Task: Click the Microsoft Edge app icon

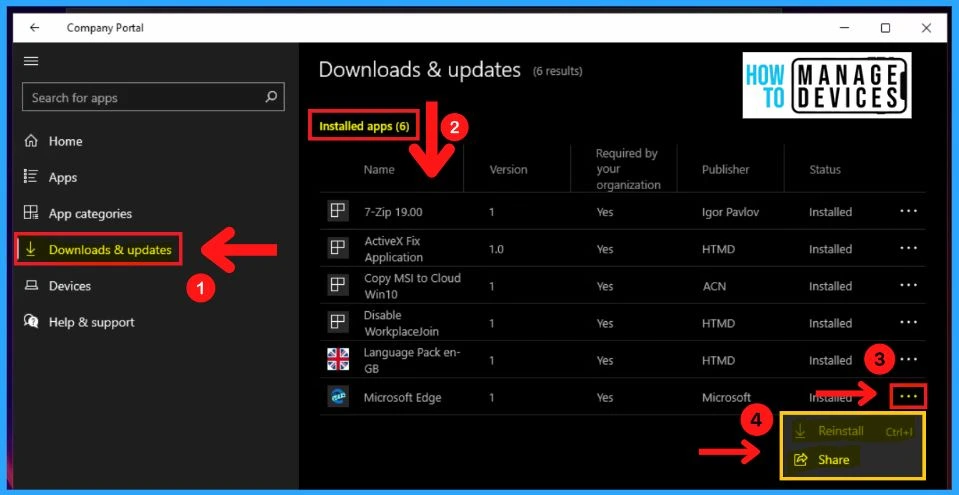Action: tap(338, 397)
